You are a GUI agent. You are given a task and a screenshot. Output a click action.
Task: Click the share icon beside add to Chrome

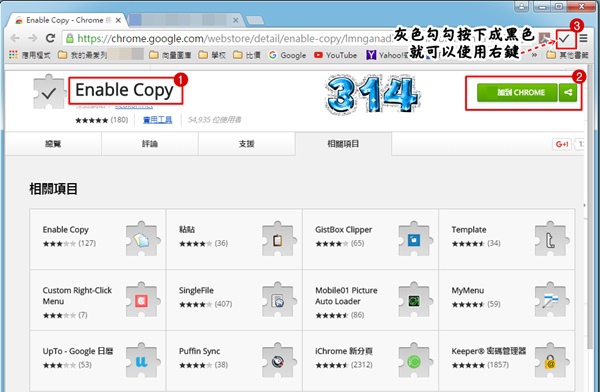point(568,92)
